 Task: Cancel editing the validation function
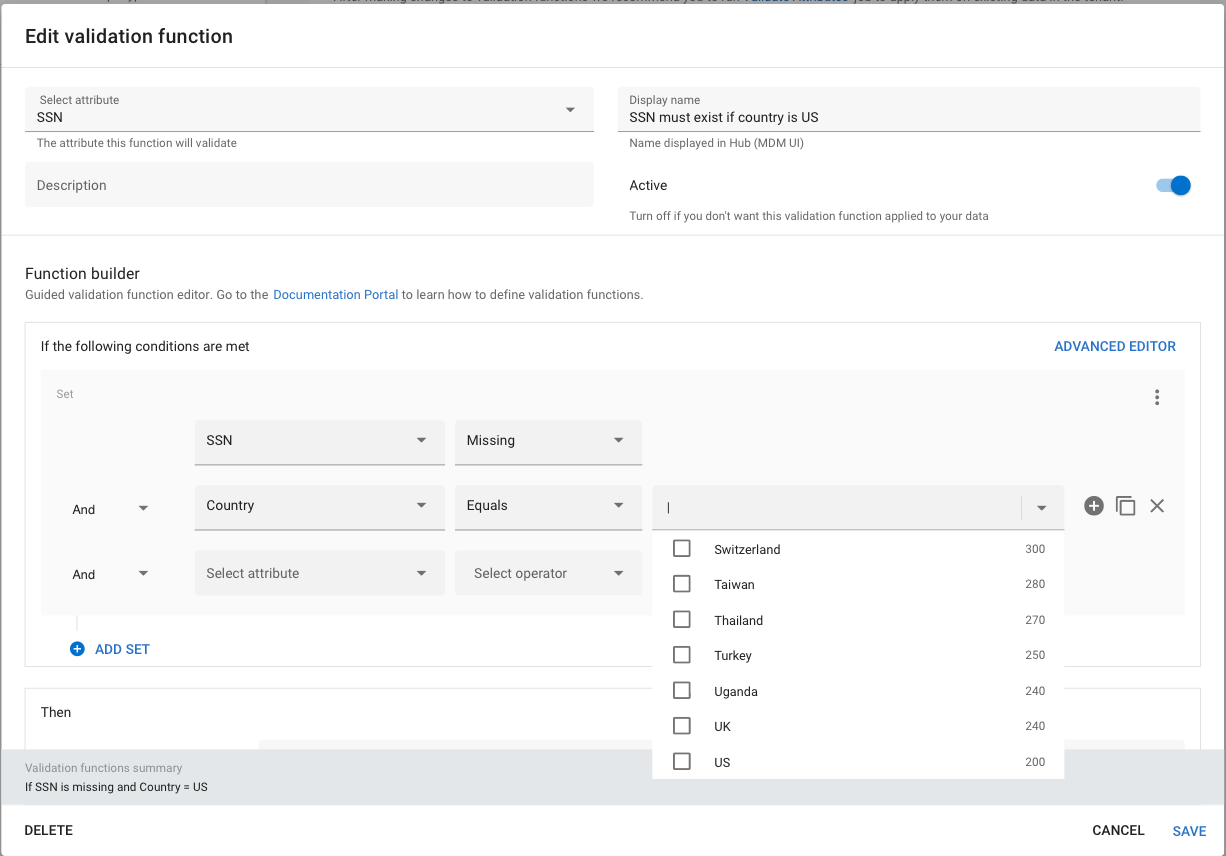pyautogui.click(x=1118, y=830)
